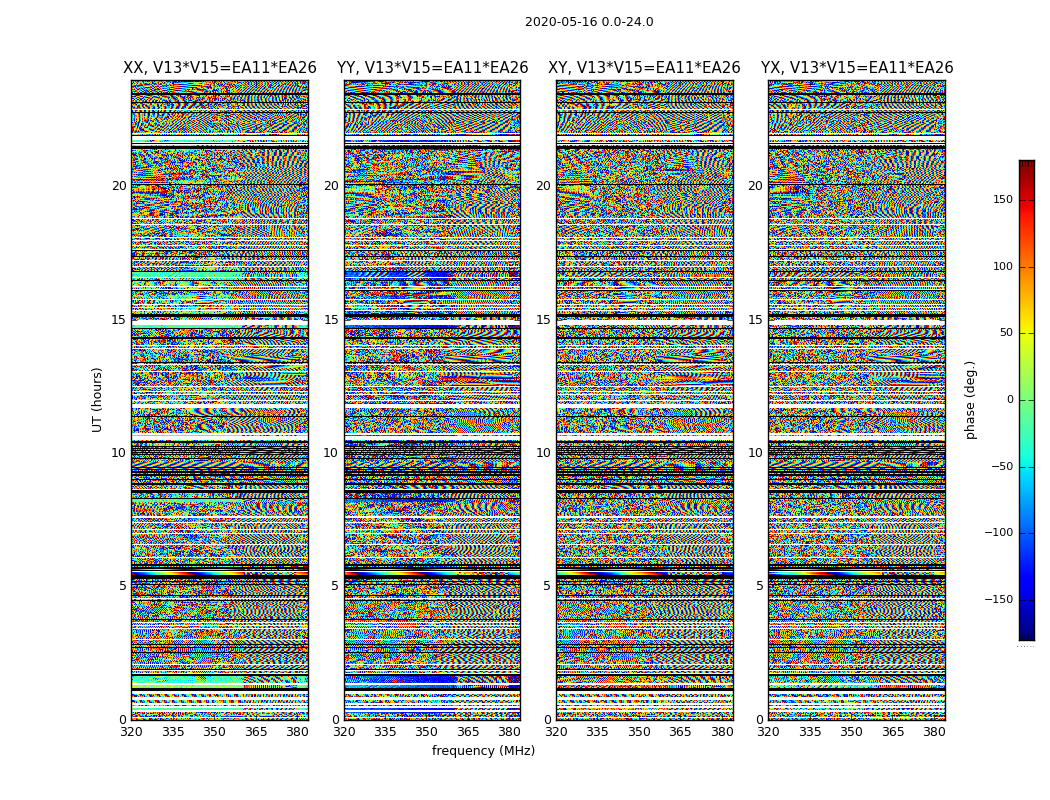Click colorbar tick label −100
Screen dimensions: 1050x800
click(x=999, y=532)
